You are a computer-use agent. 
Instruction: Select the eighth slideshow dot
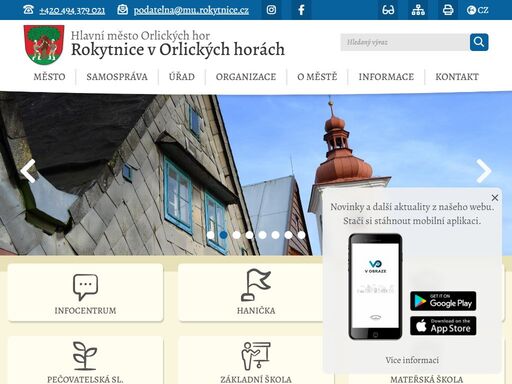302,235
